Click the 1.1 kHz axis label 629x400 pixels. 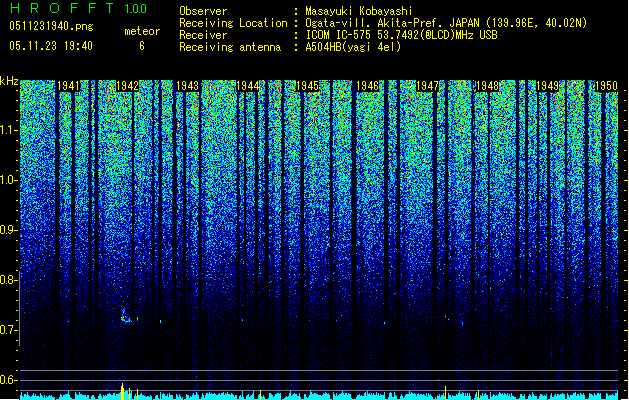[8, 130]
